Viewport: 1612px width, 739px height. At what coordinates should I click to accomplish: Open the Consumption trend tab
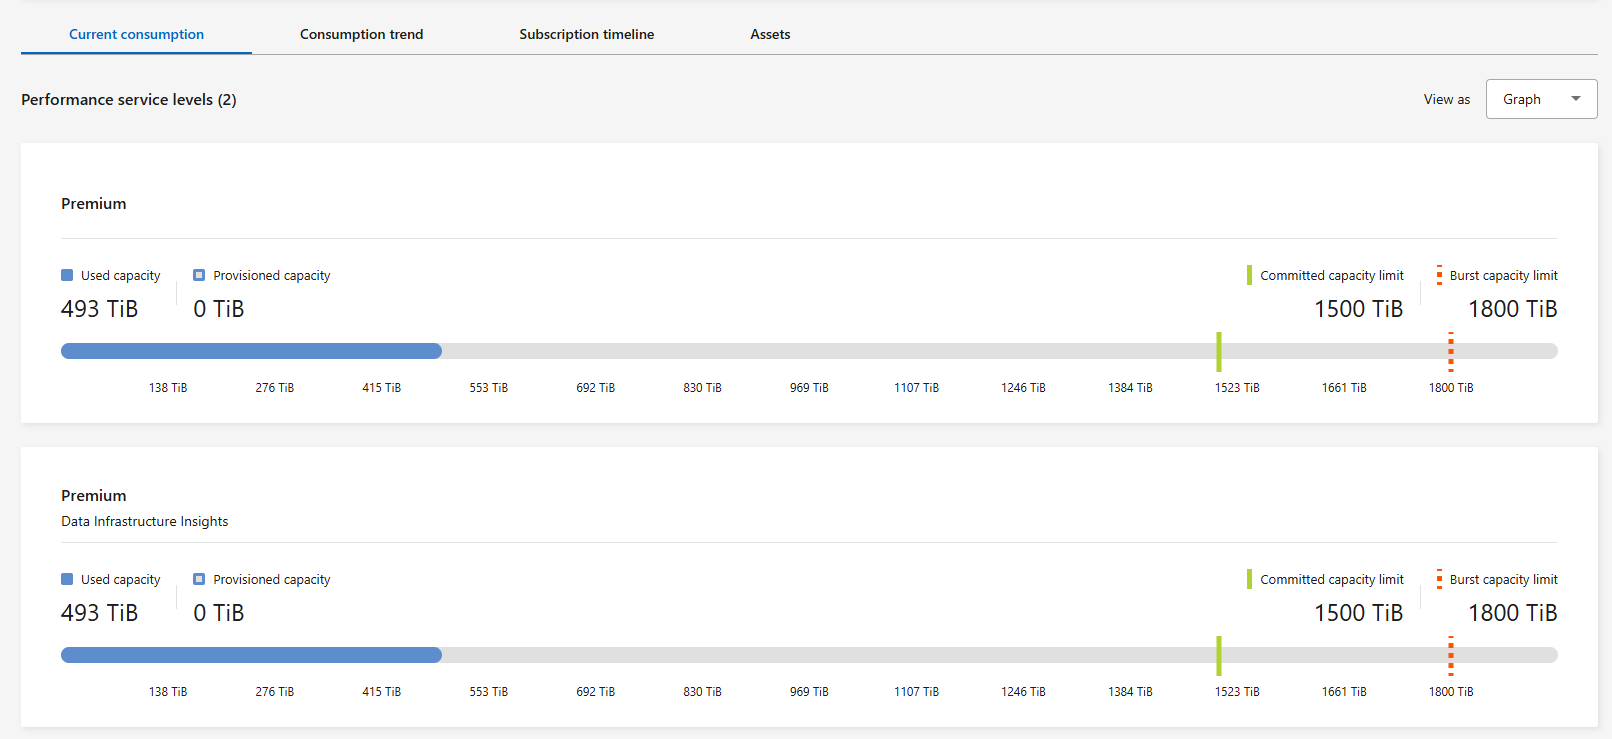[361, 34]
